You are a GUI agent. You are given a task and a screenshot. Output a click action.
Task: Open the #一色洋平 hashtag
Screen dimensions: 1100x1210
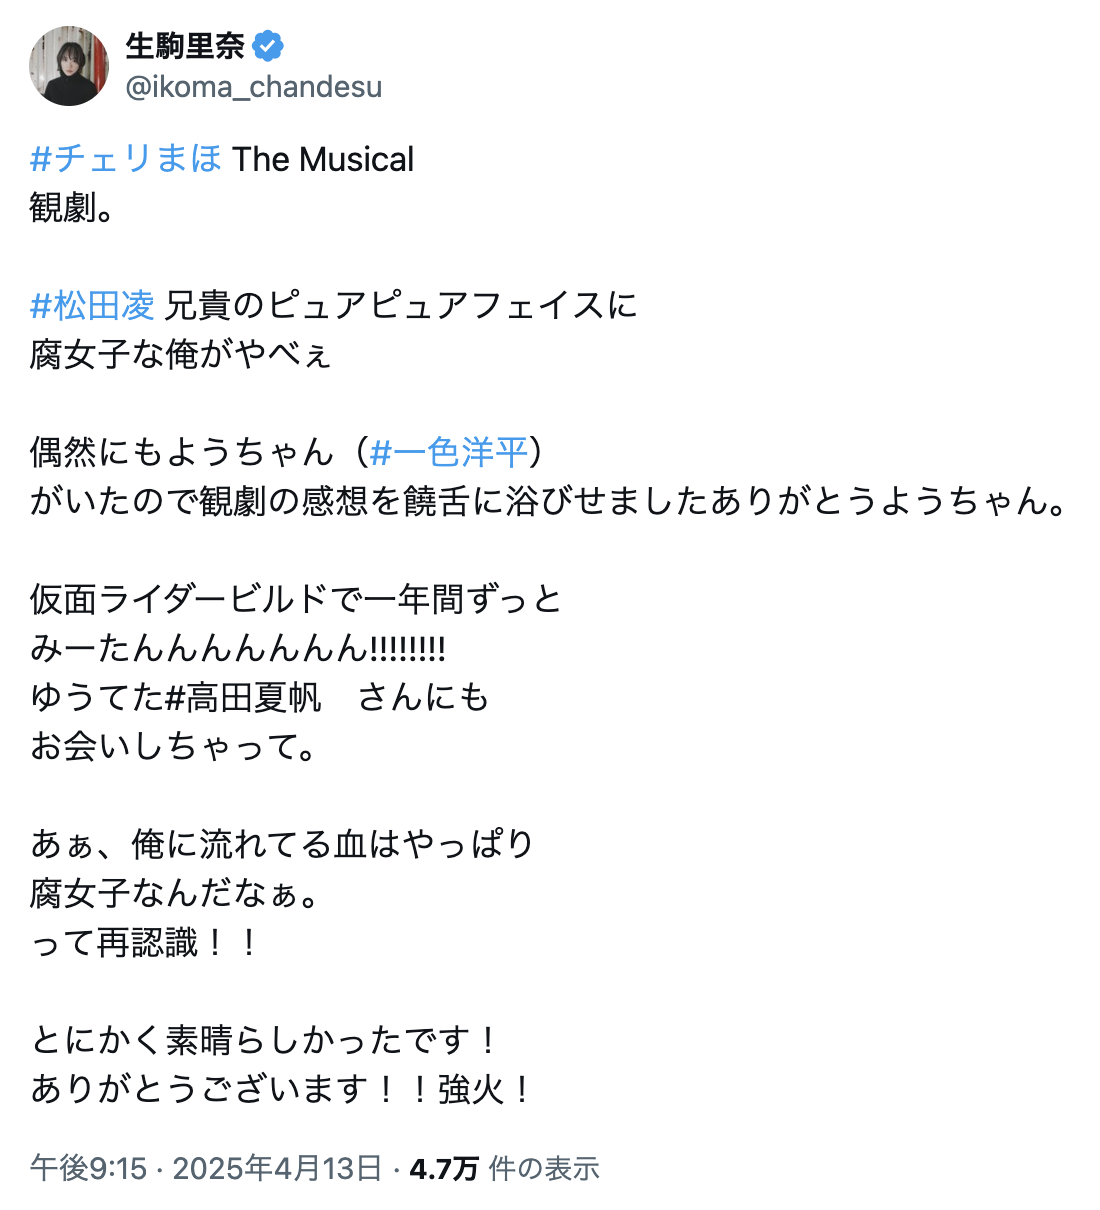click(x=448, y=452)
